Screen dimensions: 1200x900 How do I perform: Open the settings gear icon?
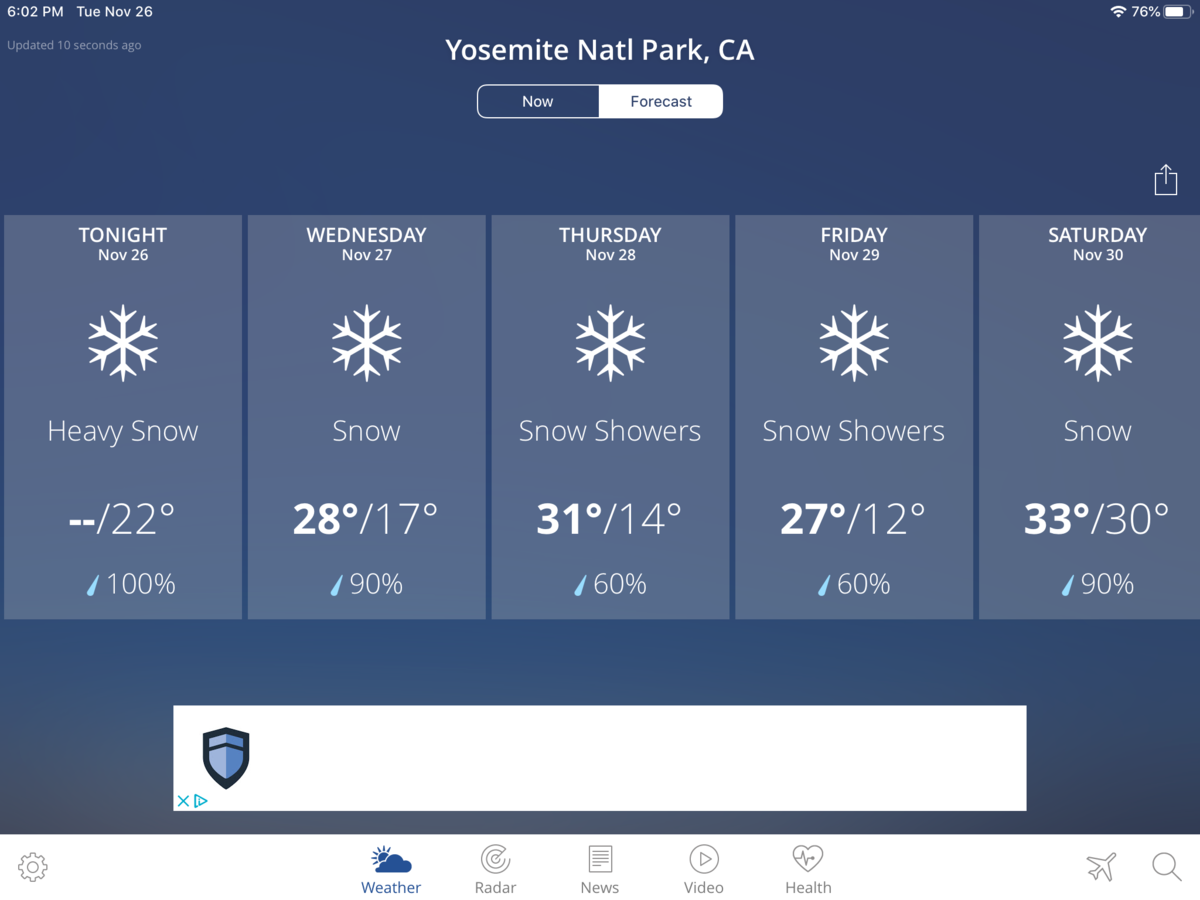33,867
